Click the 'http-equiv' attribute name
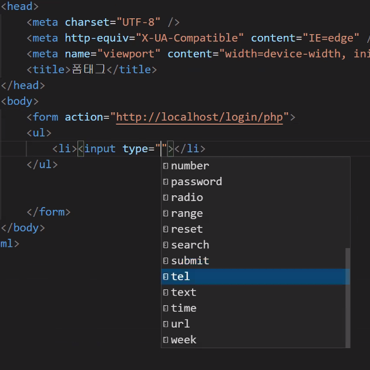Screen dimensions: 370x370 (x=97, y=38)
